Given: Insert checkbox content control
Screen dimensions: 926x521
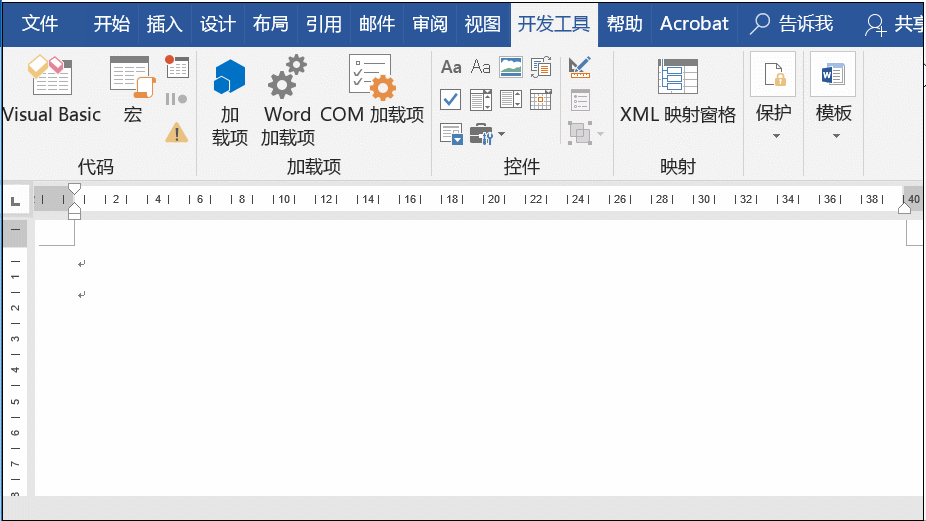Looking at the screenshot, I should 451,100.
